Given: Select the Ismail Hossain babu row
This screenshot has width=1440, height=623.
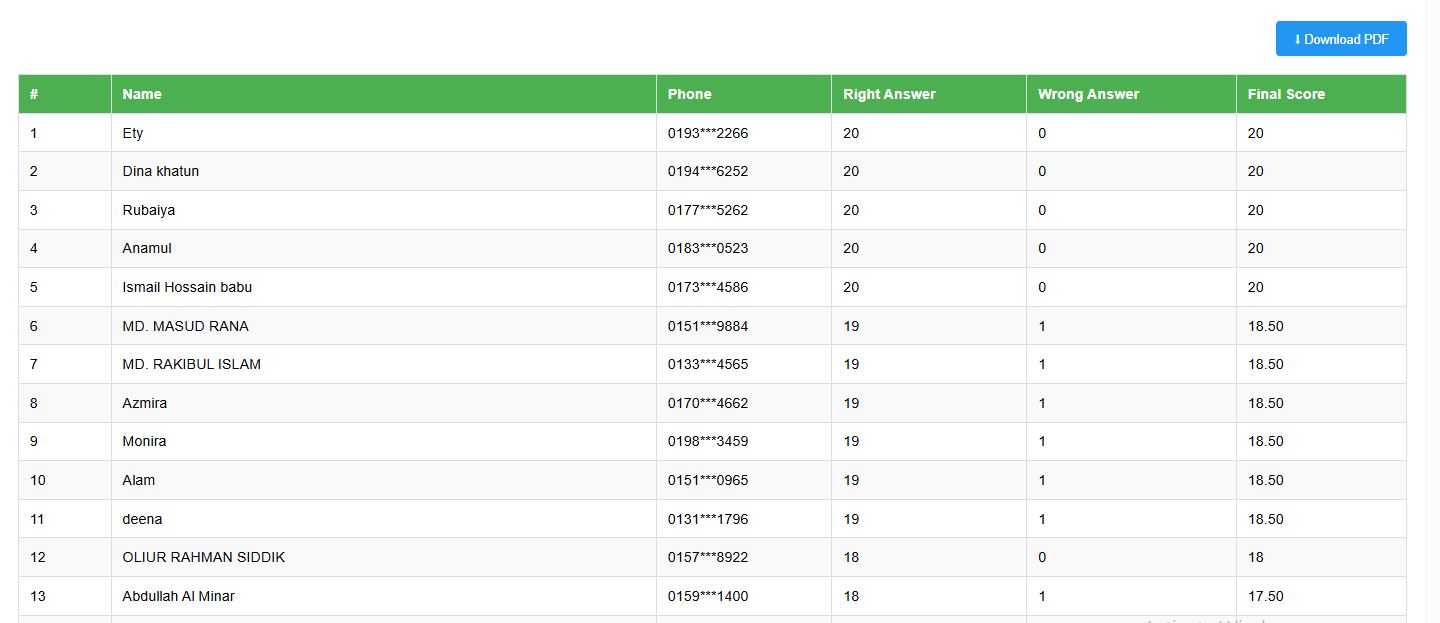Looking at the screenshot, I should click(187, 287).
